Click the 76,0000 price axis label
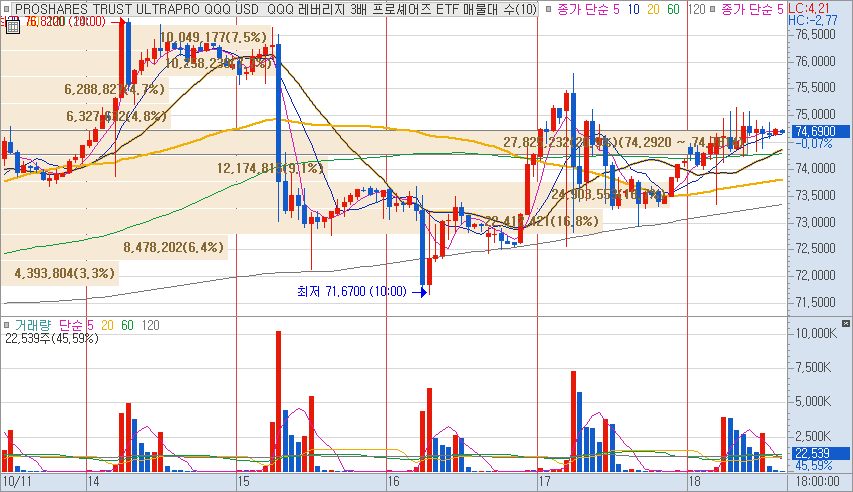 815,61
